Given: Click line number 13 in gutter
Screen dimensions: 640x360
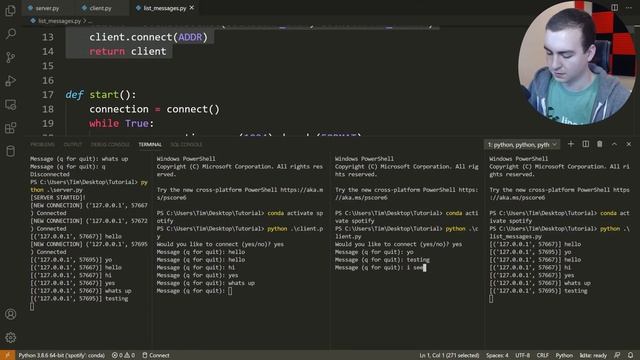Looking at the screenshot, I should tap(48, 37).
